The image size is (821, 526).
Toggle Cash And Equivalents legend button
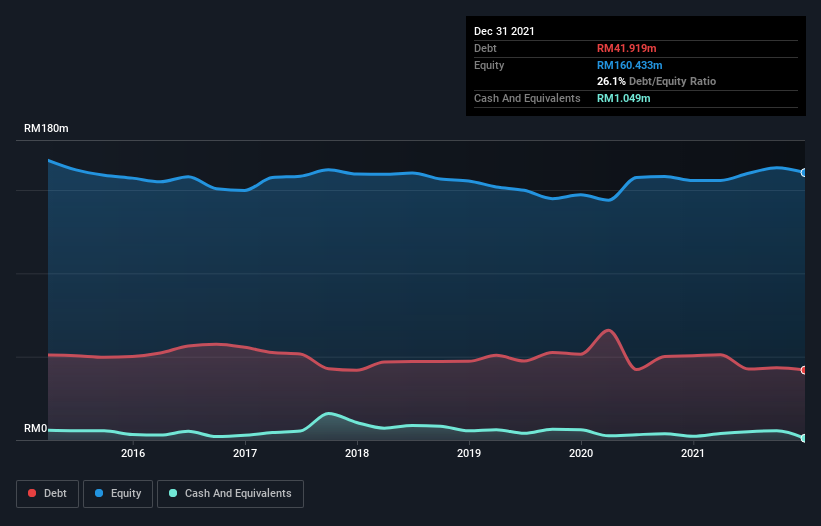click(230, 494)
